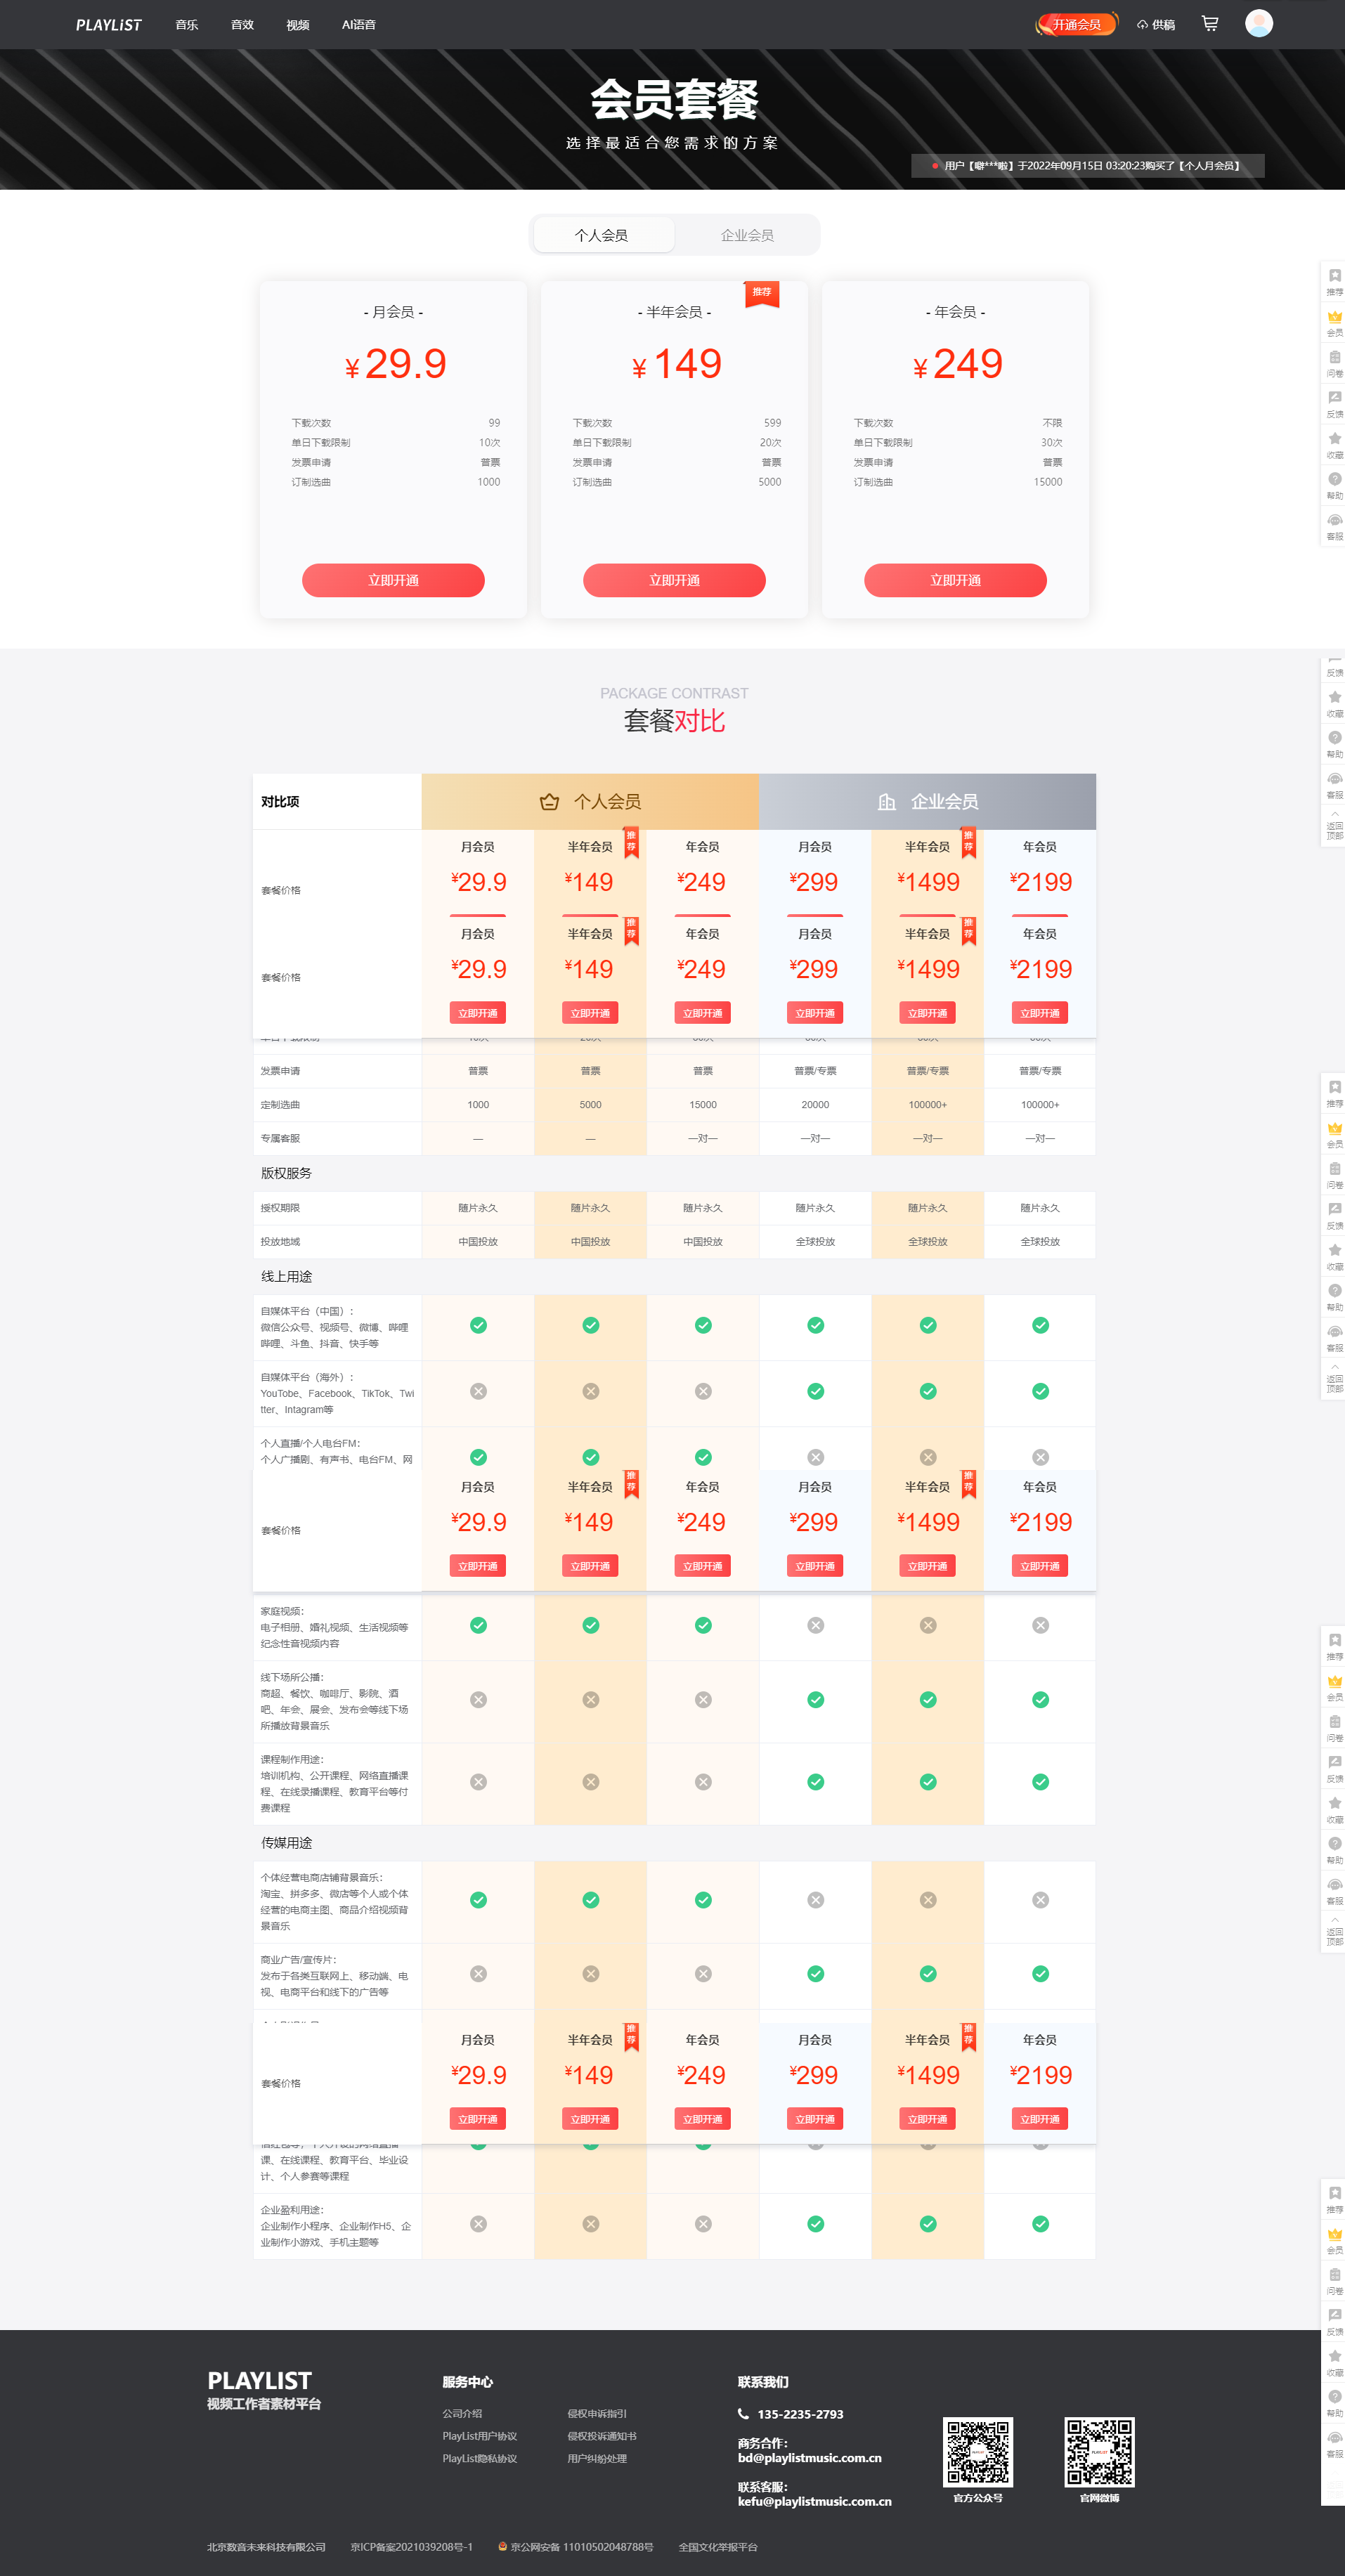Open the 音乐 menu in the navbar
Image resolution: width=1345 pixels, height=2576 pixels.
coord(187,25)
